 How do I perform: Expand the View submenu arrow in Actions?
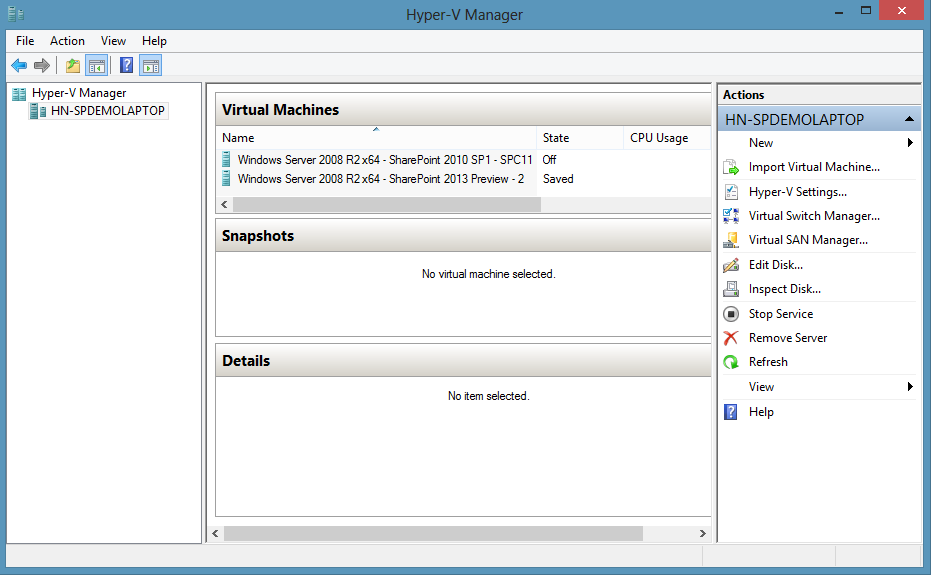(910, 387)
